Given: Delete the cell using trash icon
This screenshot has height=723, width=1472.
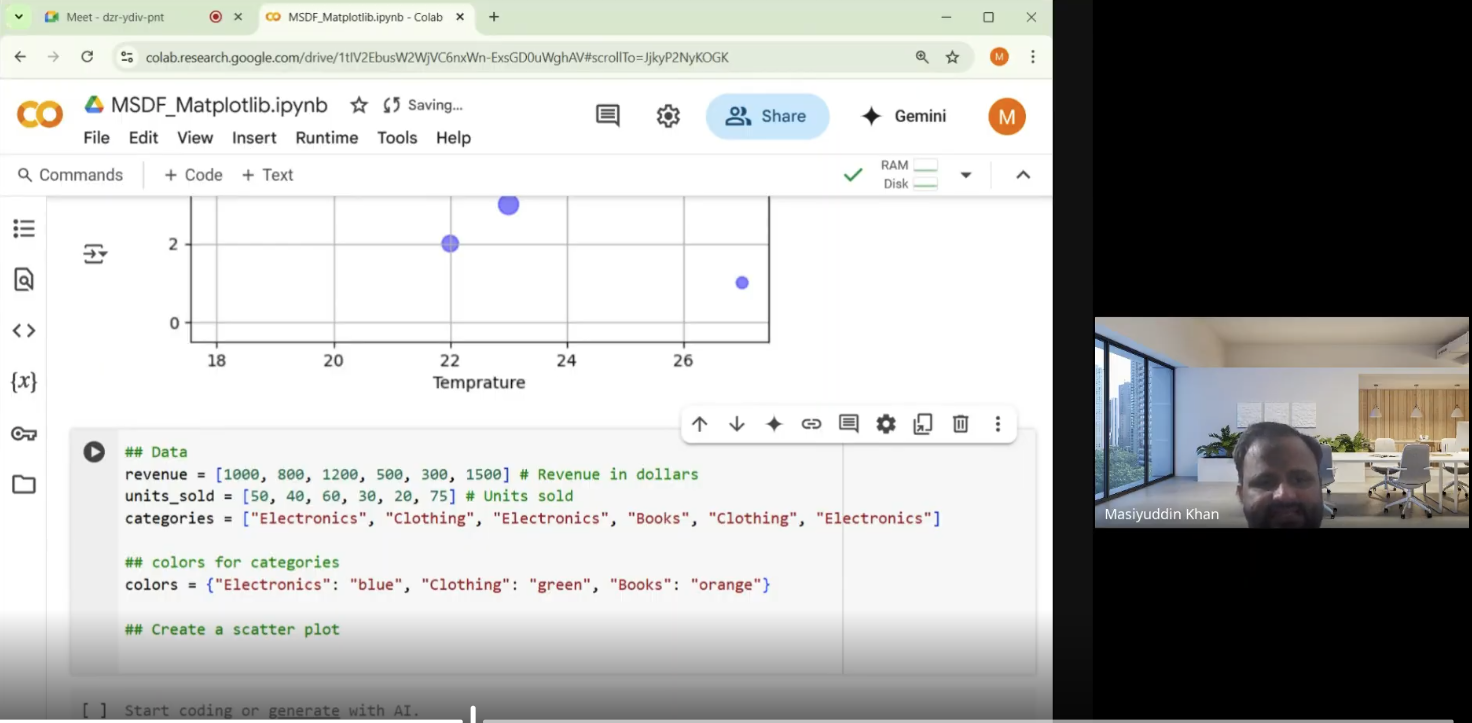Looking at the screenshot, I should [960, 424].
